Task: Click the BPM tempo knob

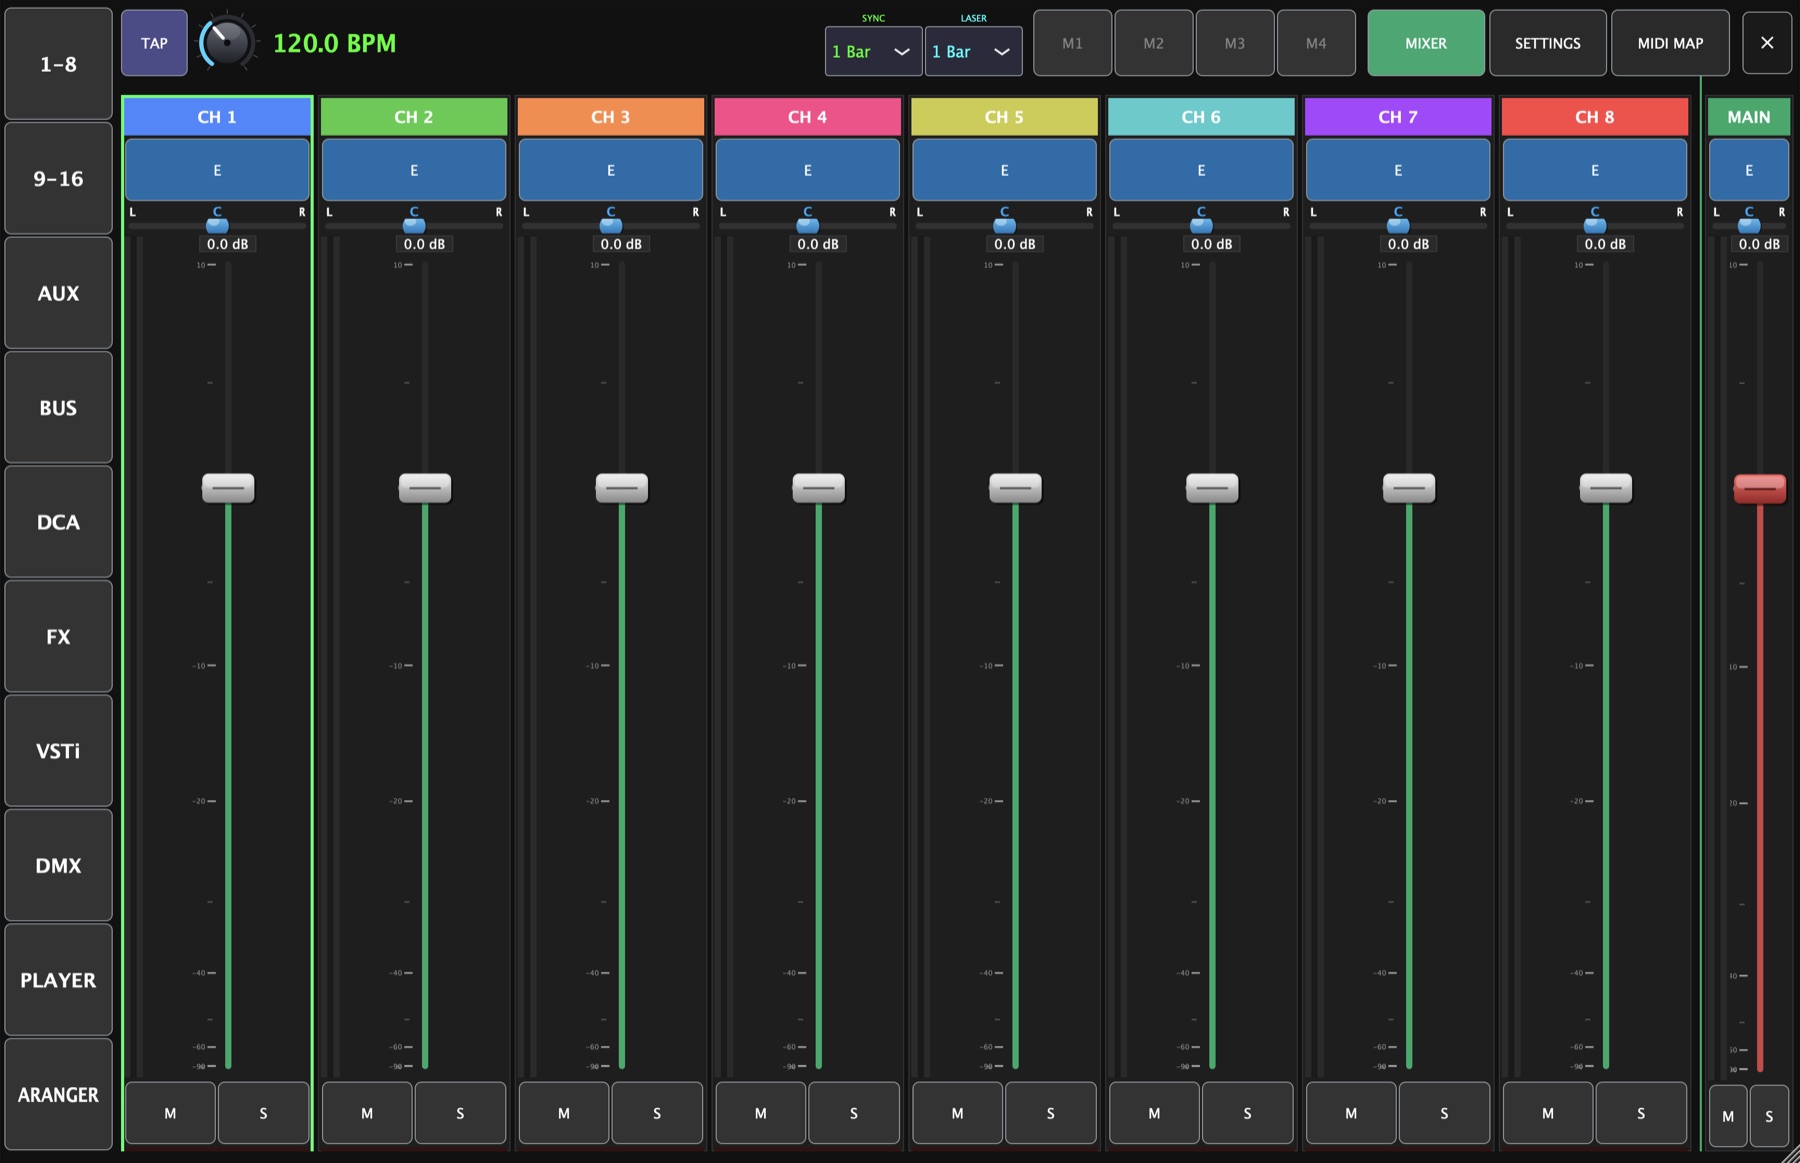Action: 226,43
